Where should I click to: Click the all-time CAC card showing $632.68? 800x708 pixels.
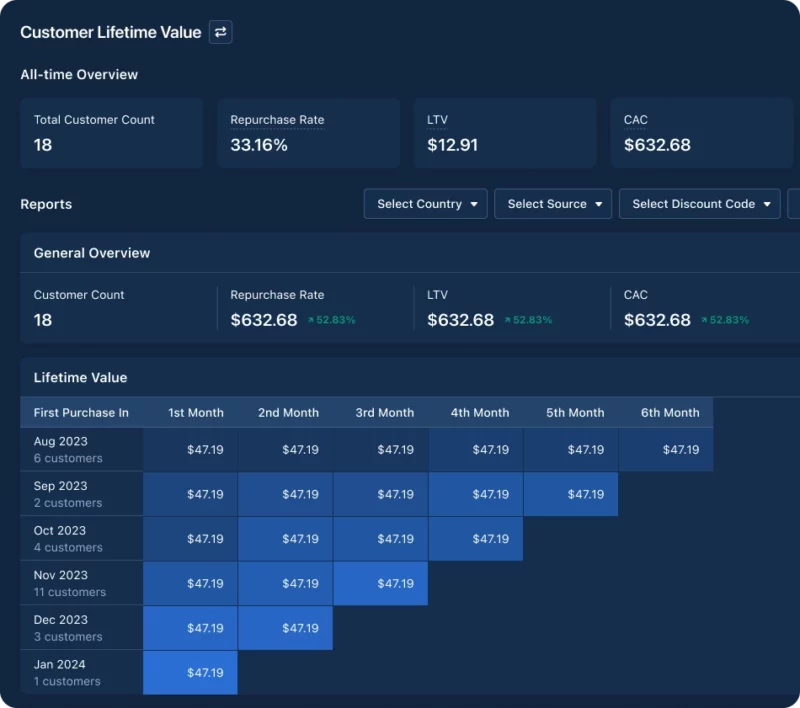click(x=702, y=133)
